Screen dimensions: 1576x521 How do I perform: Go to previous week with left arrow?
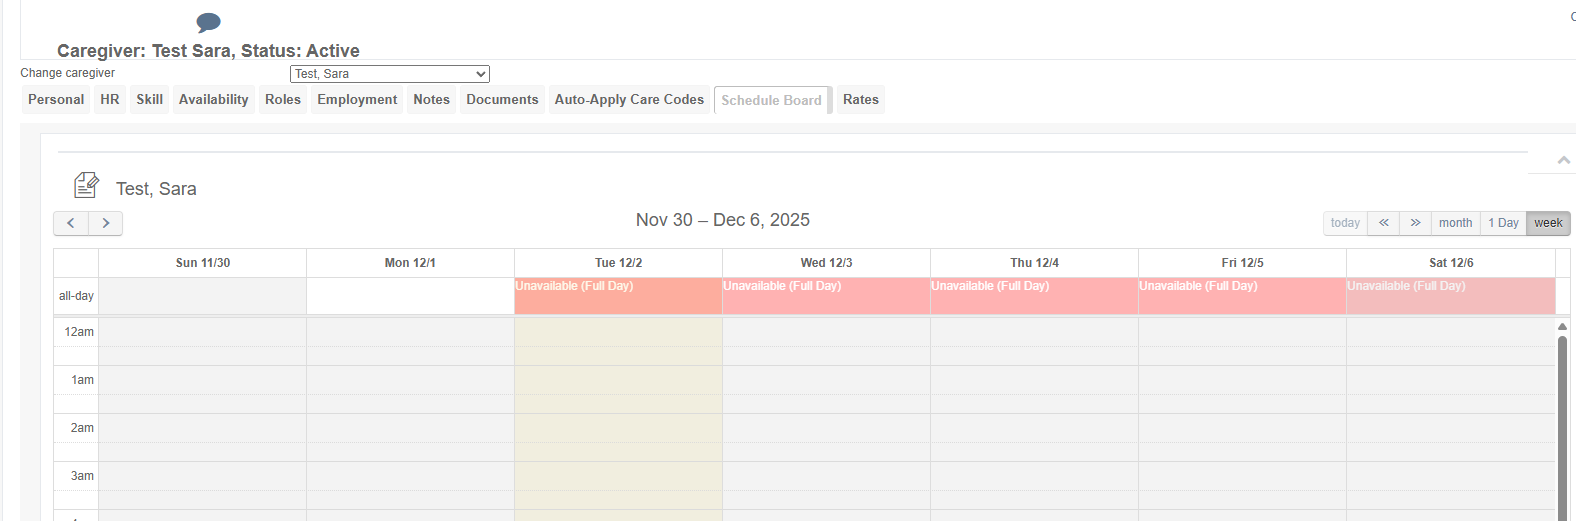pos(71,223)
